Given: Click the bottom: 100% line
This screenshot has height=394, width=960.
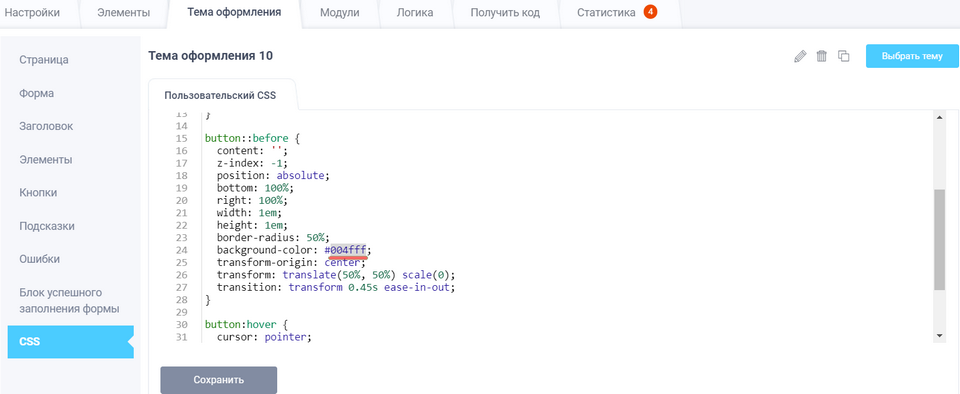Looking at the screenshot, I should point(255,188).
